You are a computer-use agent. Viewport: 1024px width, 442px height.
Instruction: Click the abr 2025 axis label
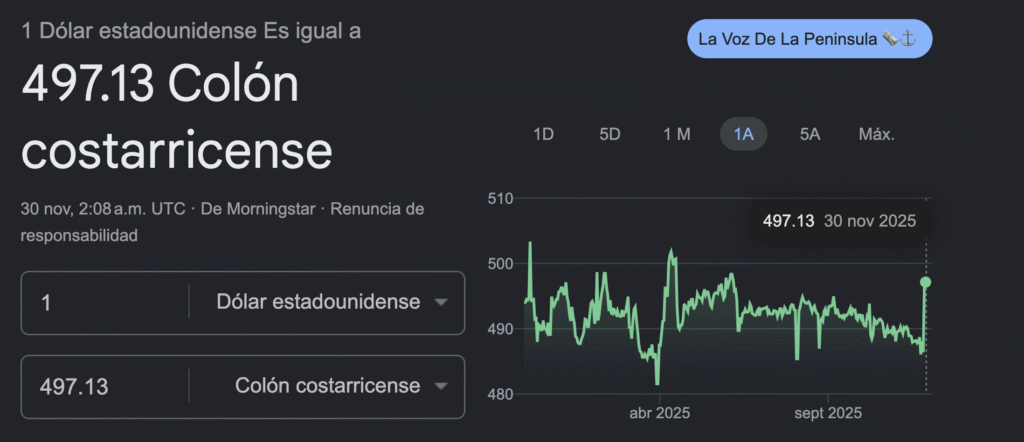click(659, 413)
